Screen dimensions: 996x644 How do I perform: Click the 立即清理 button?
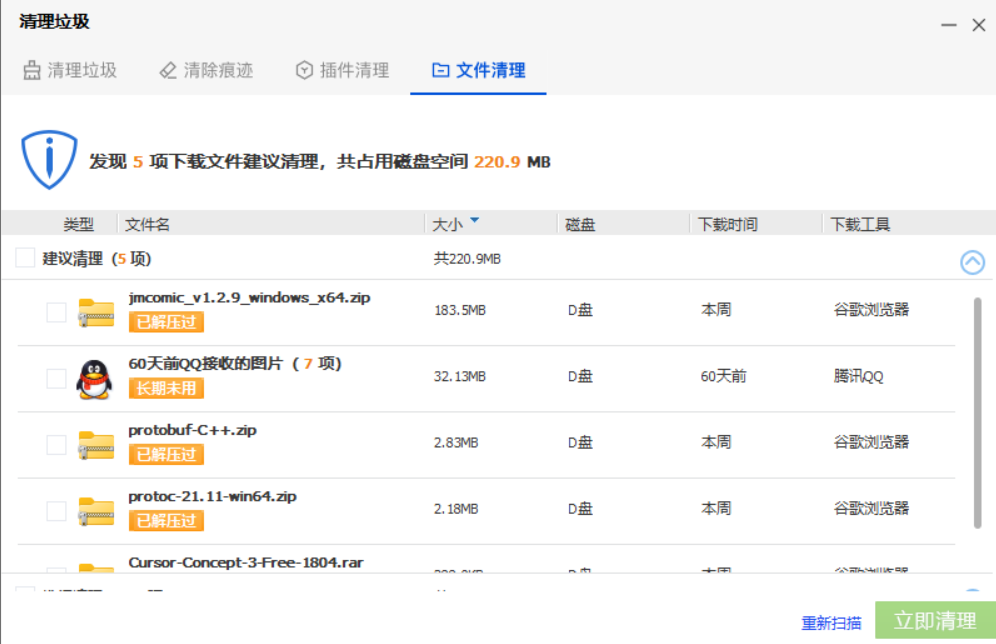point(935,620)
